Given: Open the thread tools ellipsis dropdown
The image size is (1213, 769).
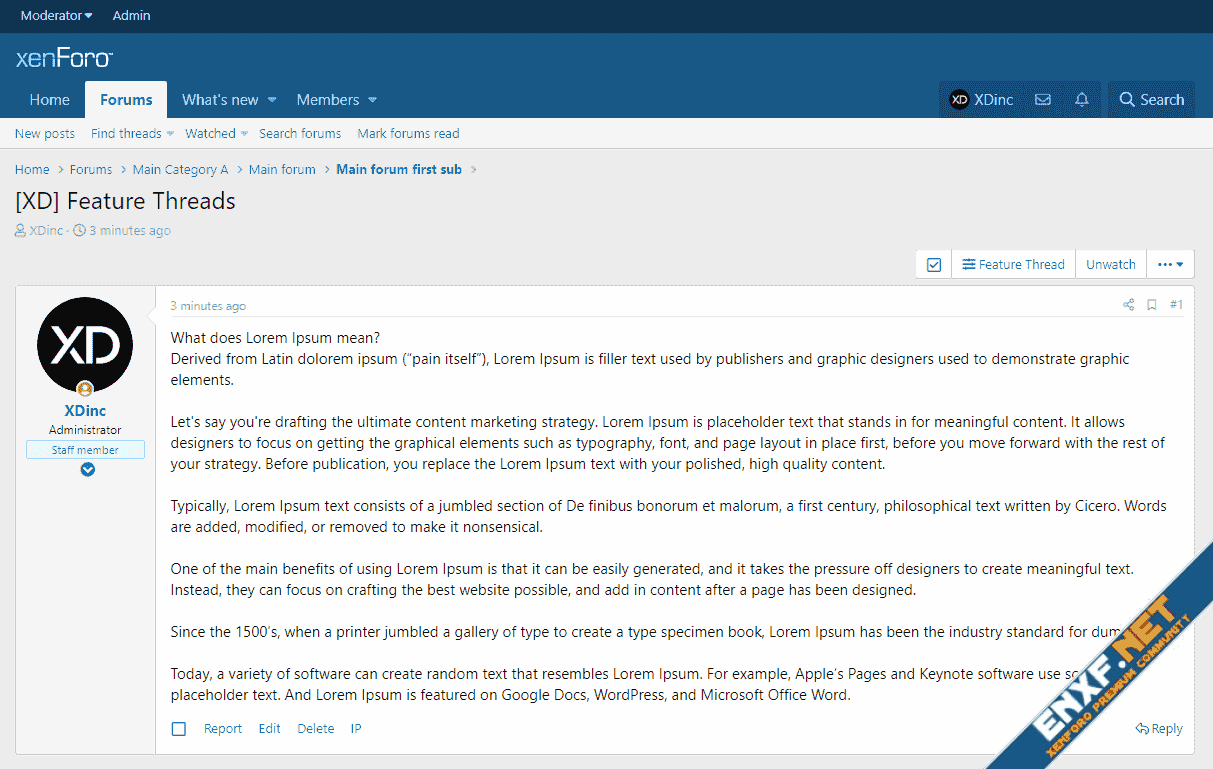Looking at the screenshot, I should pos(1170,265).
